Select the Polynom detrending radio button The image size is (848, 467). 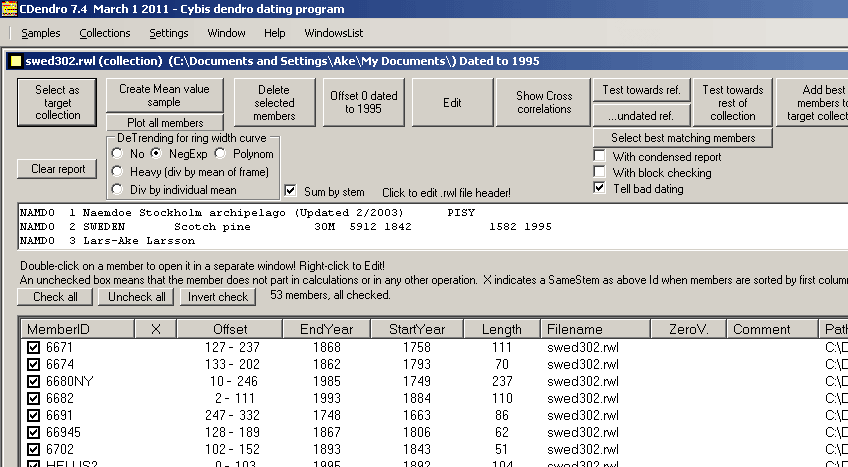(x=220, y=154)
